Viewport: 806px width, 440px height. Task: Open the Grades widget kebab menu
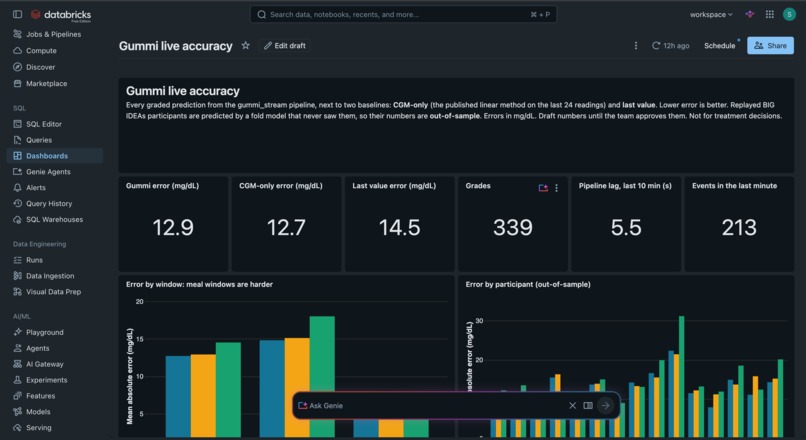pyautogui.click(x=556, y=188)
